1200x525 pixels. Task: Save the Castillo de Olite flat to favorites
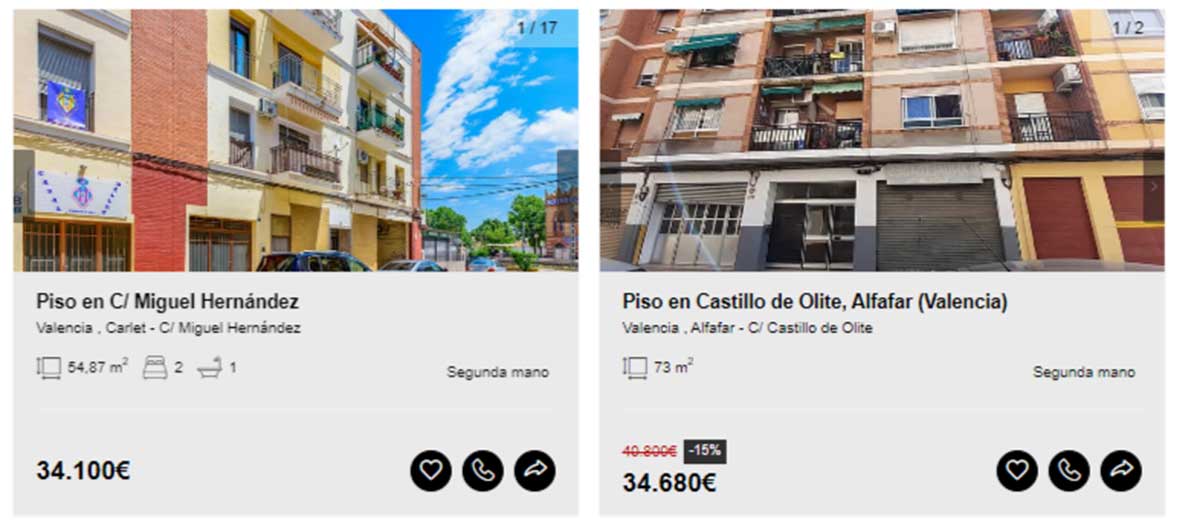tap(1017, 470)
